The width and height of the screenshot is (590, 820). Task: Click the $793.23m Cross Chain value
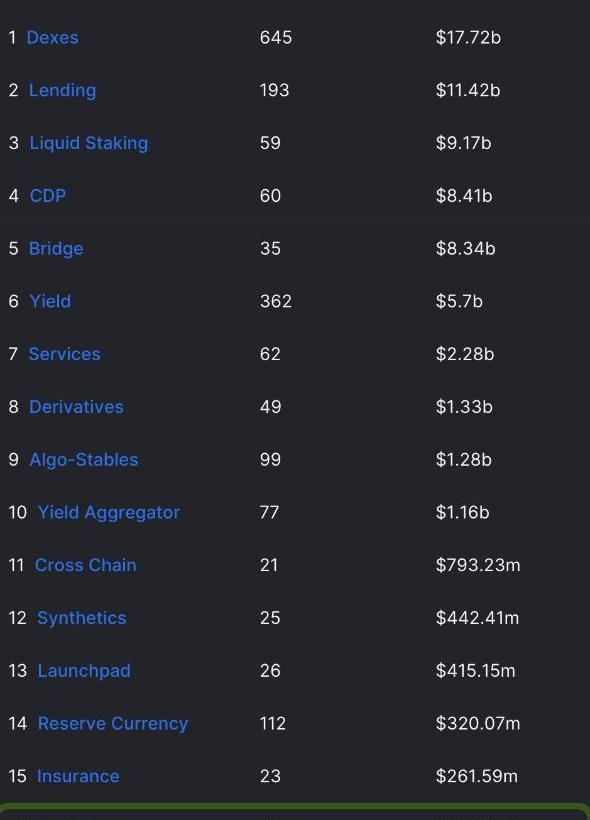coord(478,565)
